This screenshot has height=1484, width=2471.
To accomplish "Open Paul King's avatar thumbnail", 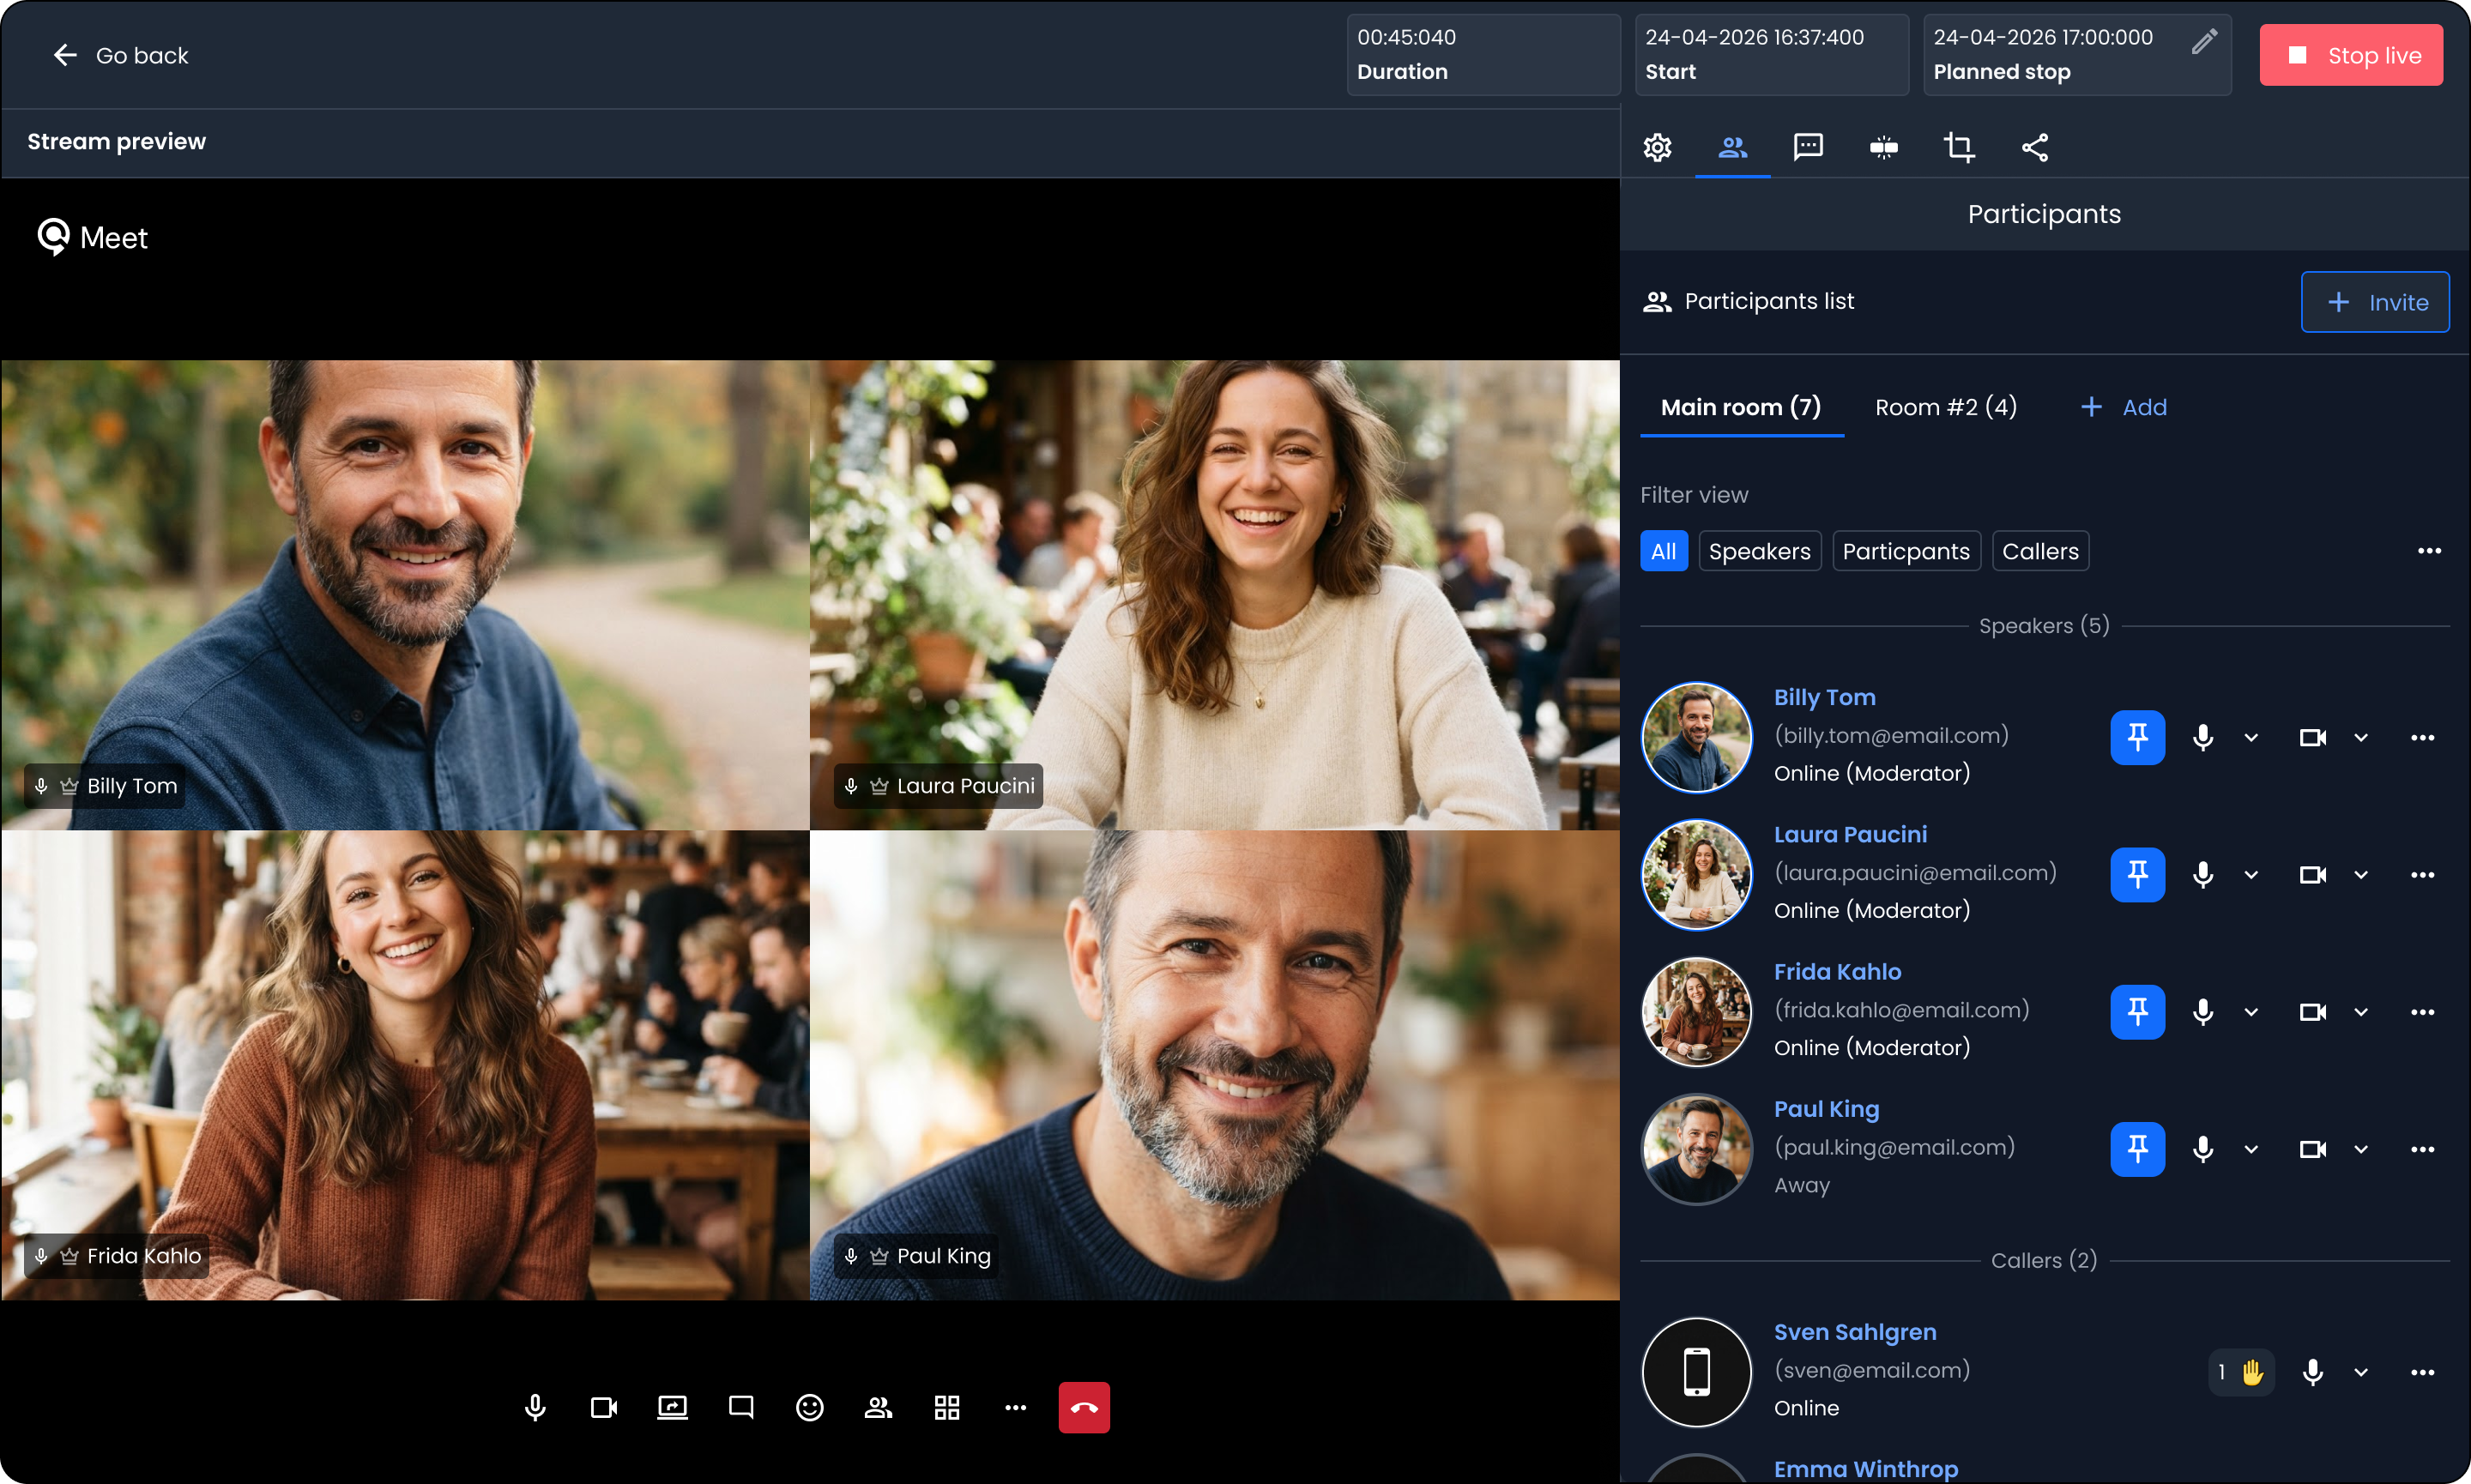I will [1696, 1149].
